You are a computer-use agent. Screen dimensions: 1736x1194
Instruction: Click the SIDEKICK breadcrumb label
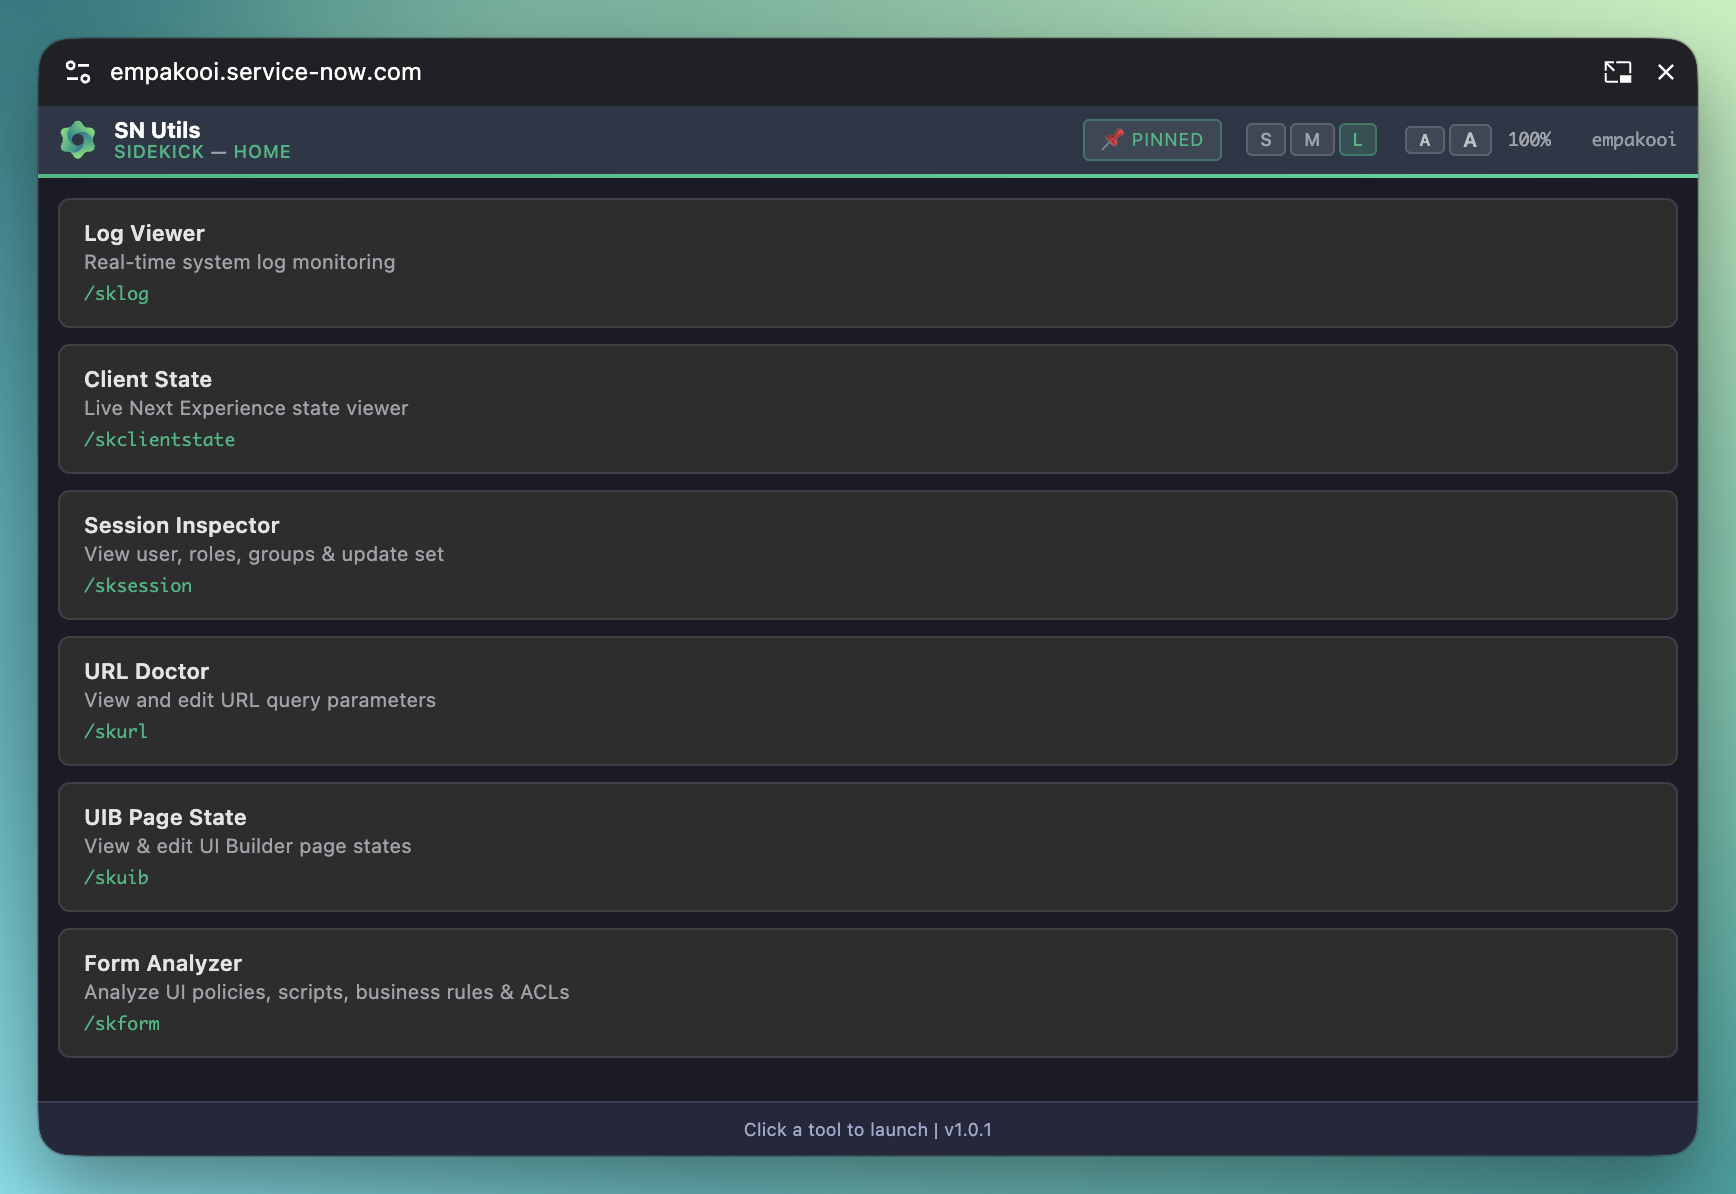coord(159,152)
